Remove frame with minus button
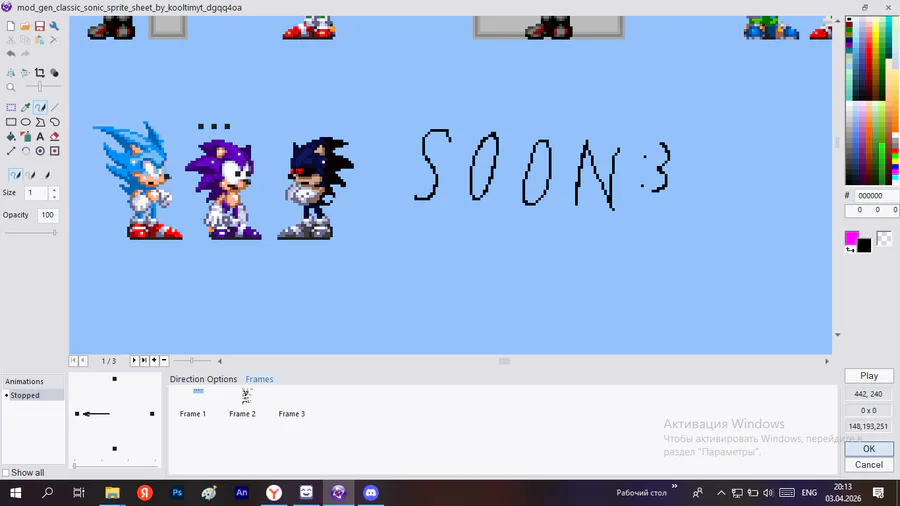The width and height of the screenshot is (900, 506). (x=164, y=360)
